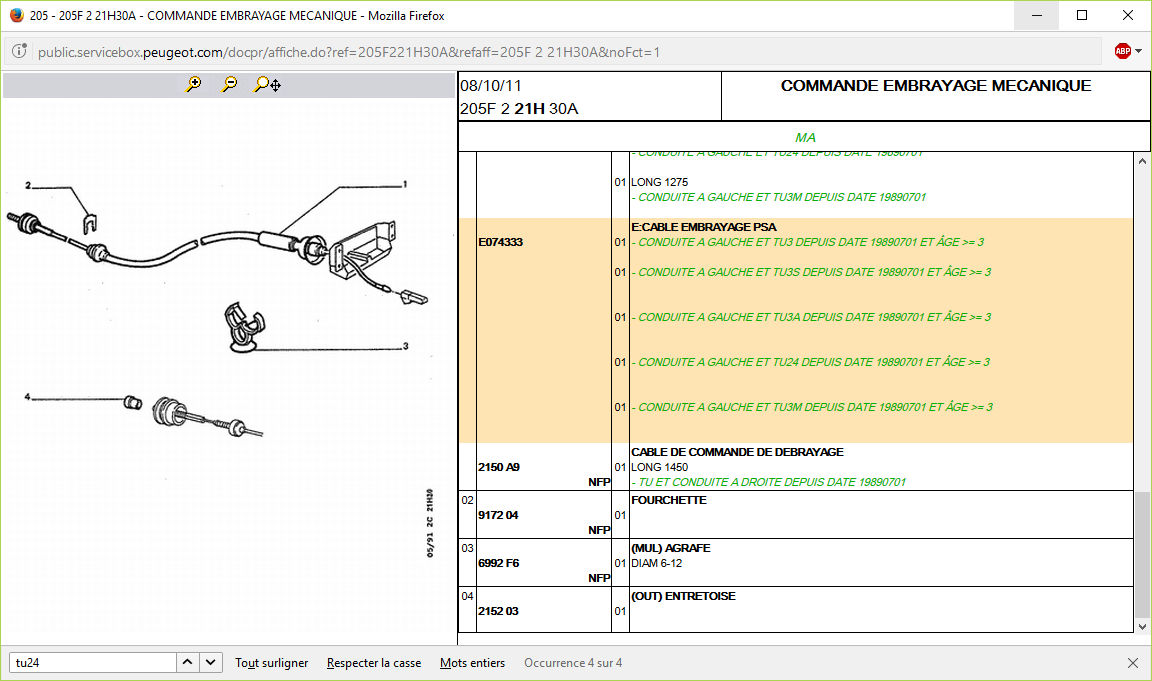Click callout number 4 on the diagram
The image size is (1152, 681).
[27, 397]
